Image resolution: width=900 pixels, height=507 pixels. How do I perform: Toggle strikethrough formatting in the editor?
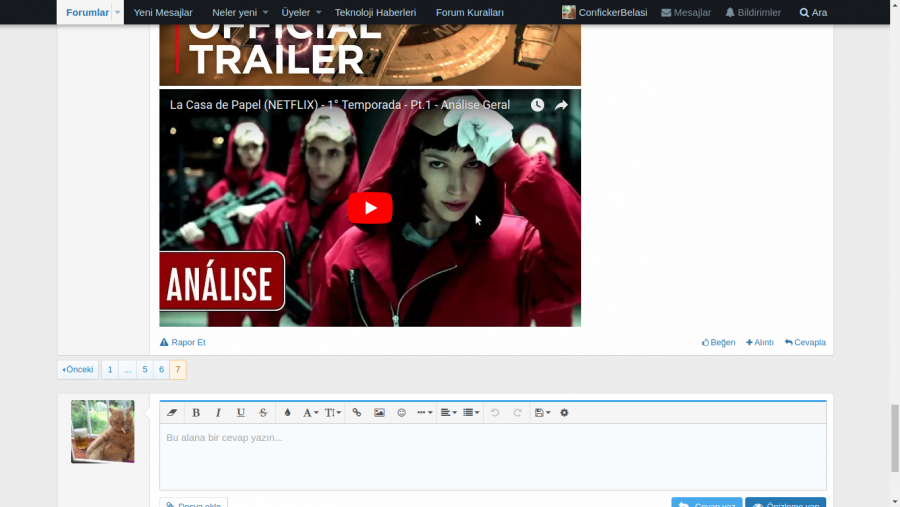click(263, 413)
